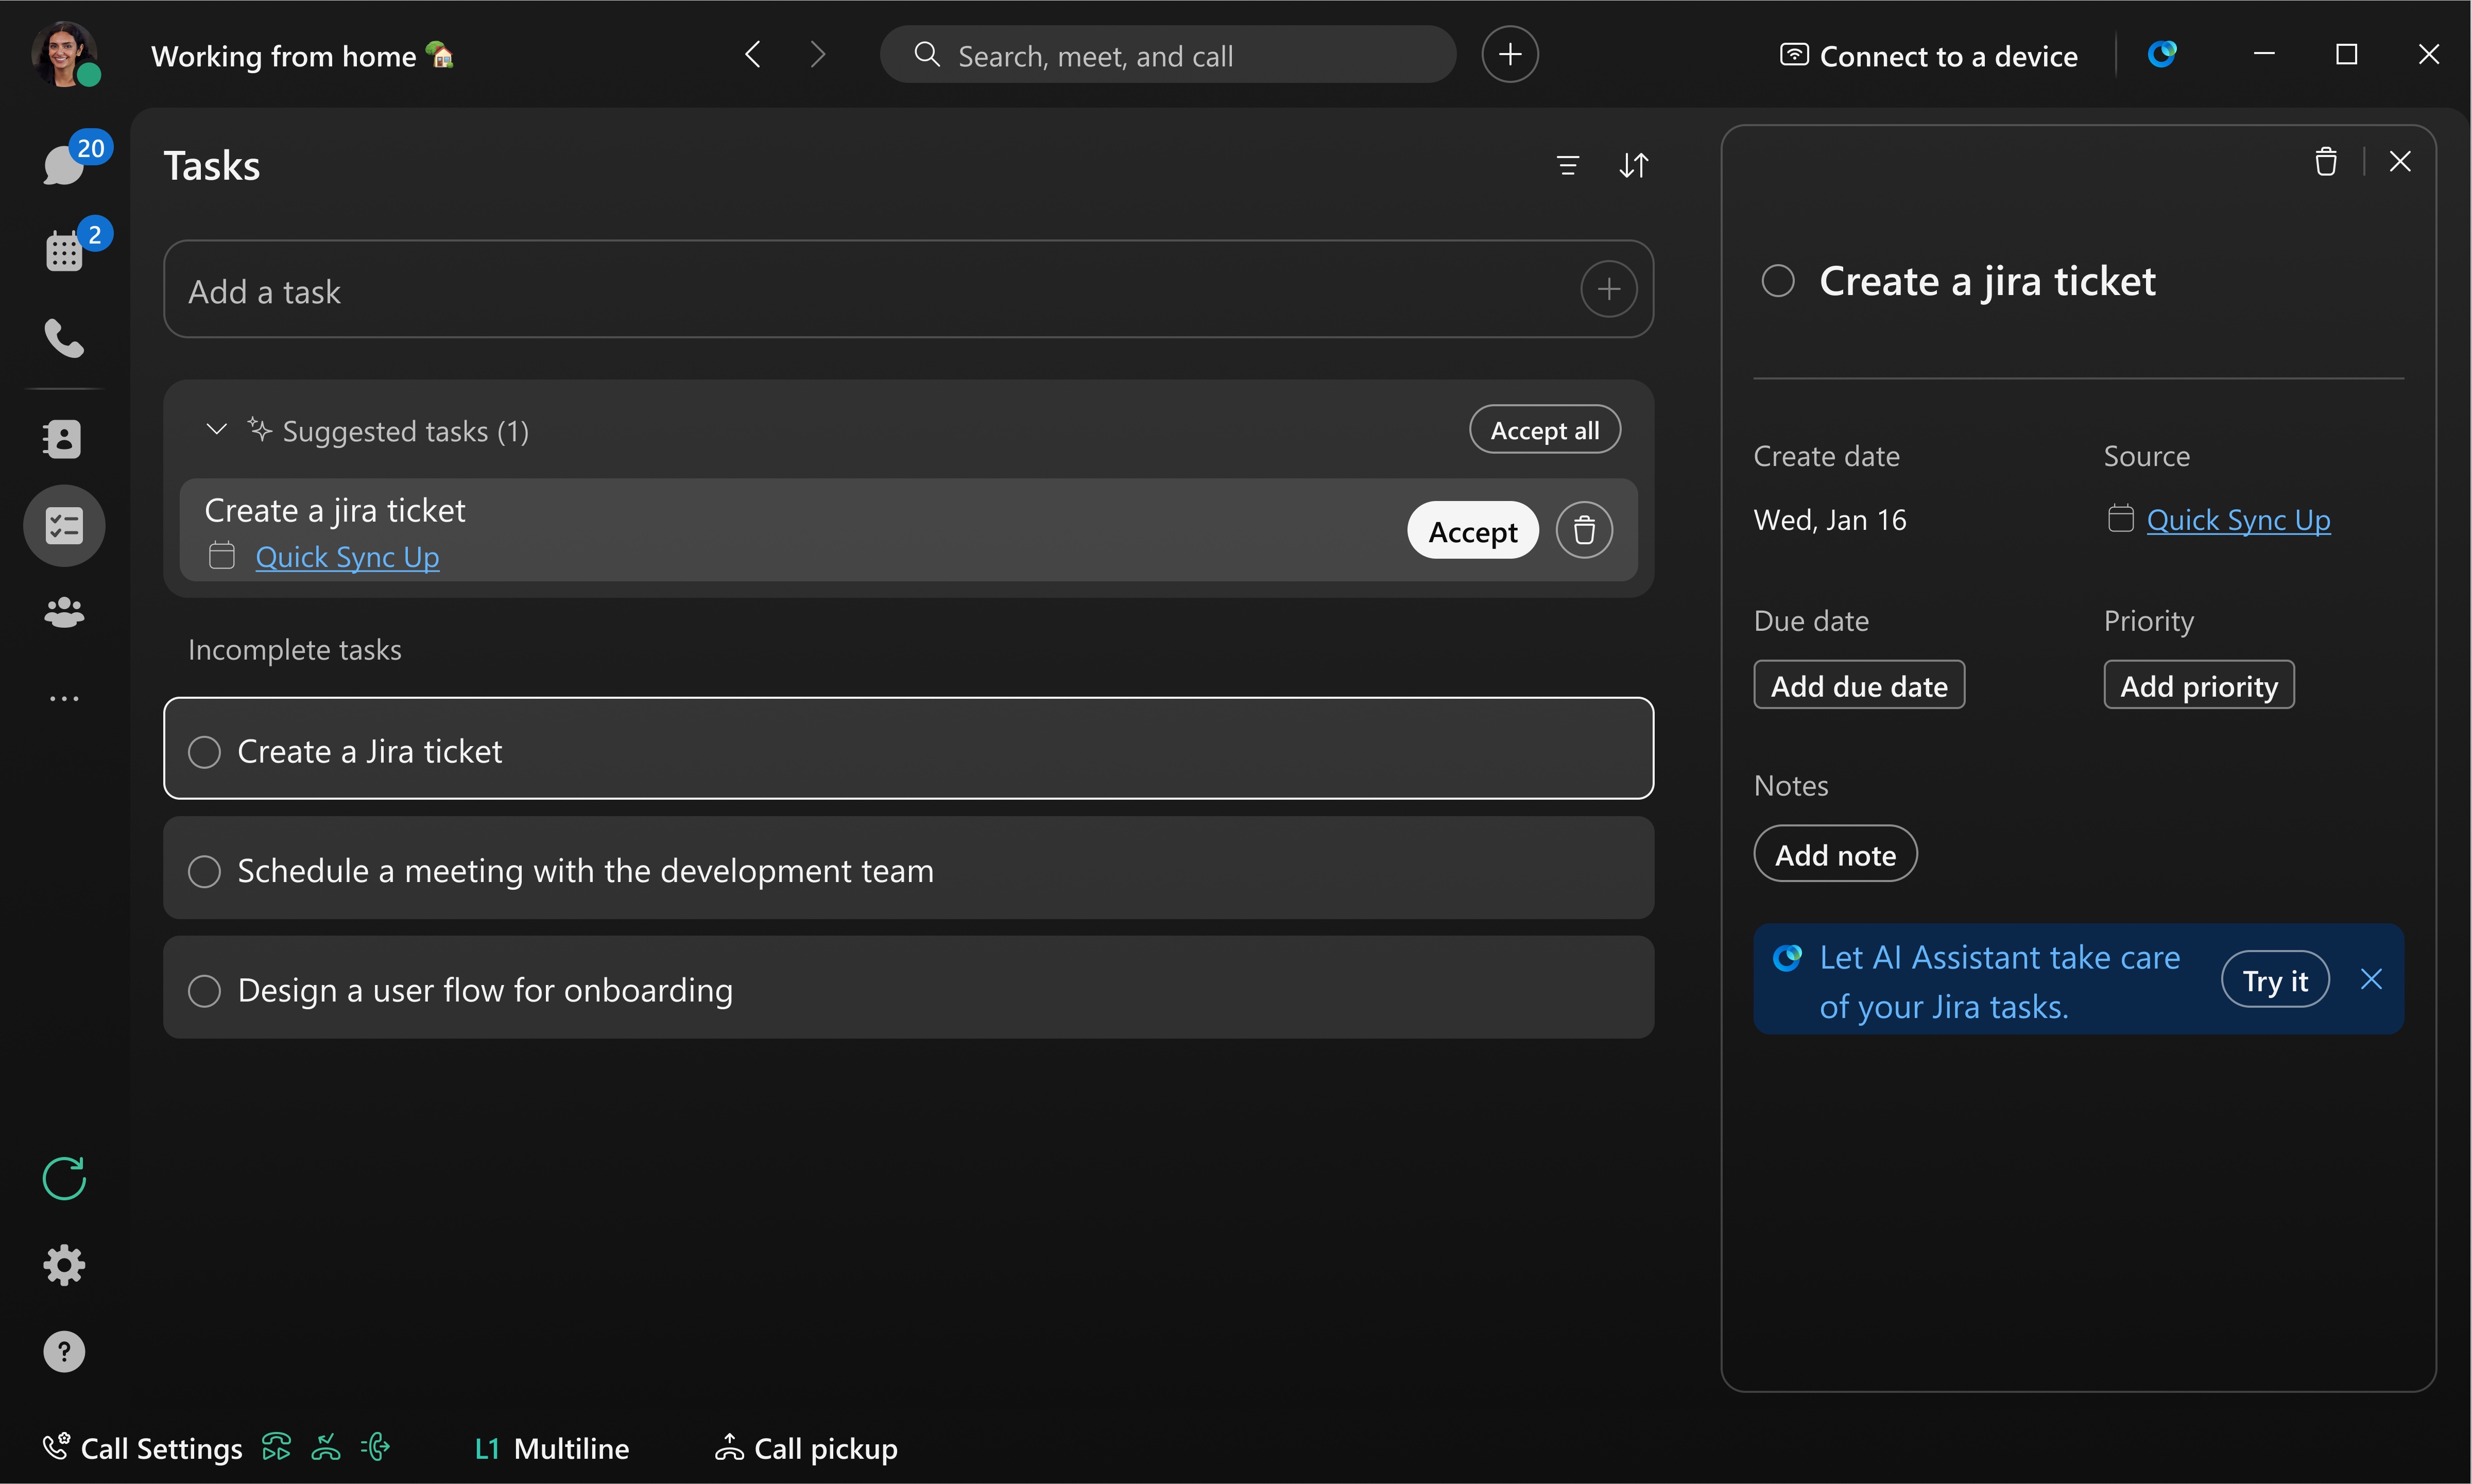
Task: Click the Call pickup icon in status bar
Action: click(x=729, y=1447)
